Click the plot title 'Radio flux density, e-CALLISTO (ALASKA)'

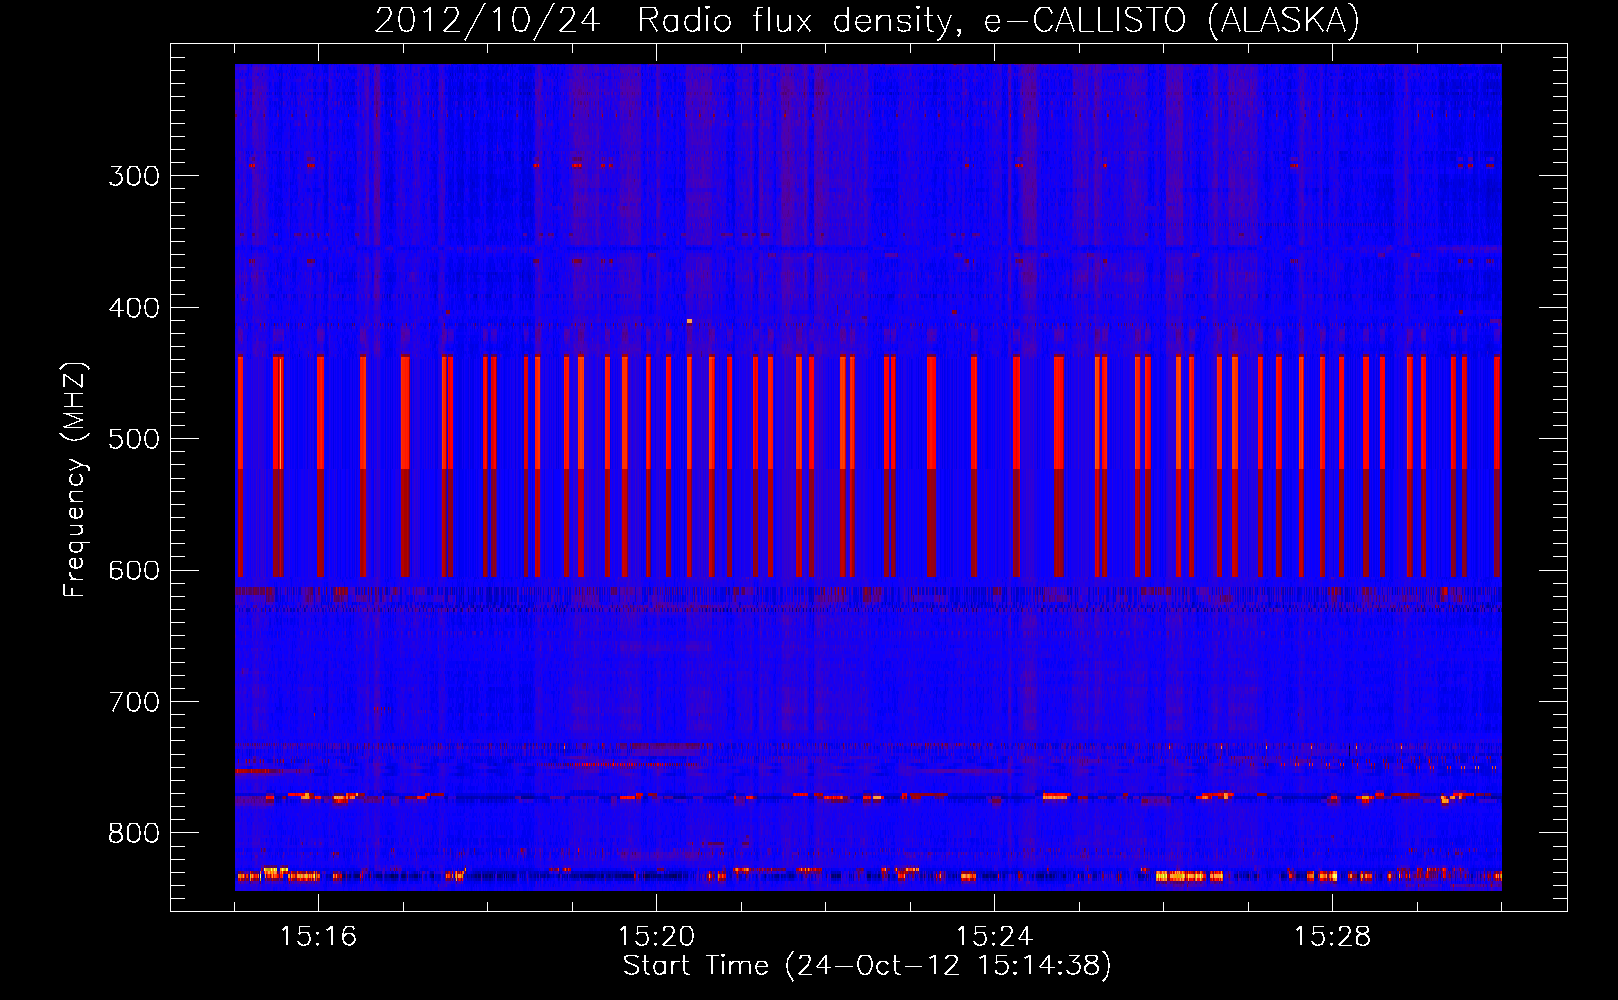coord(998,21)
